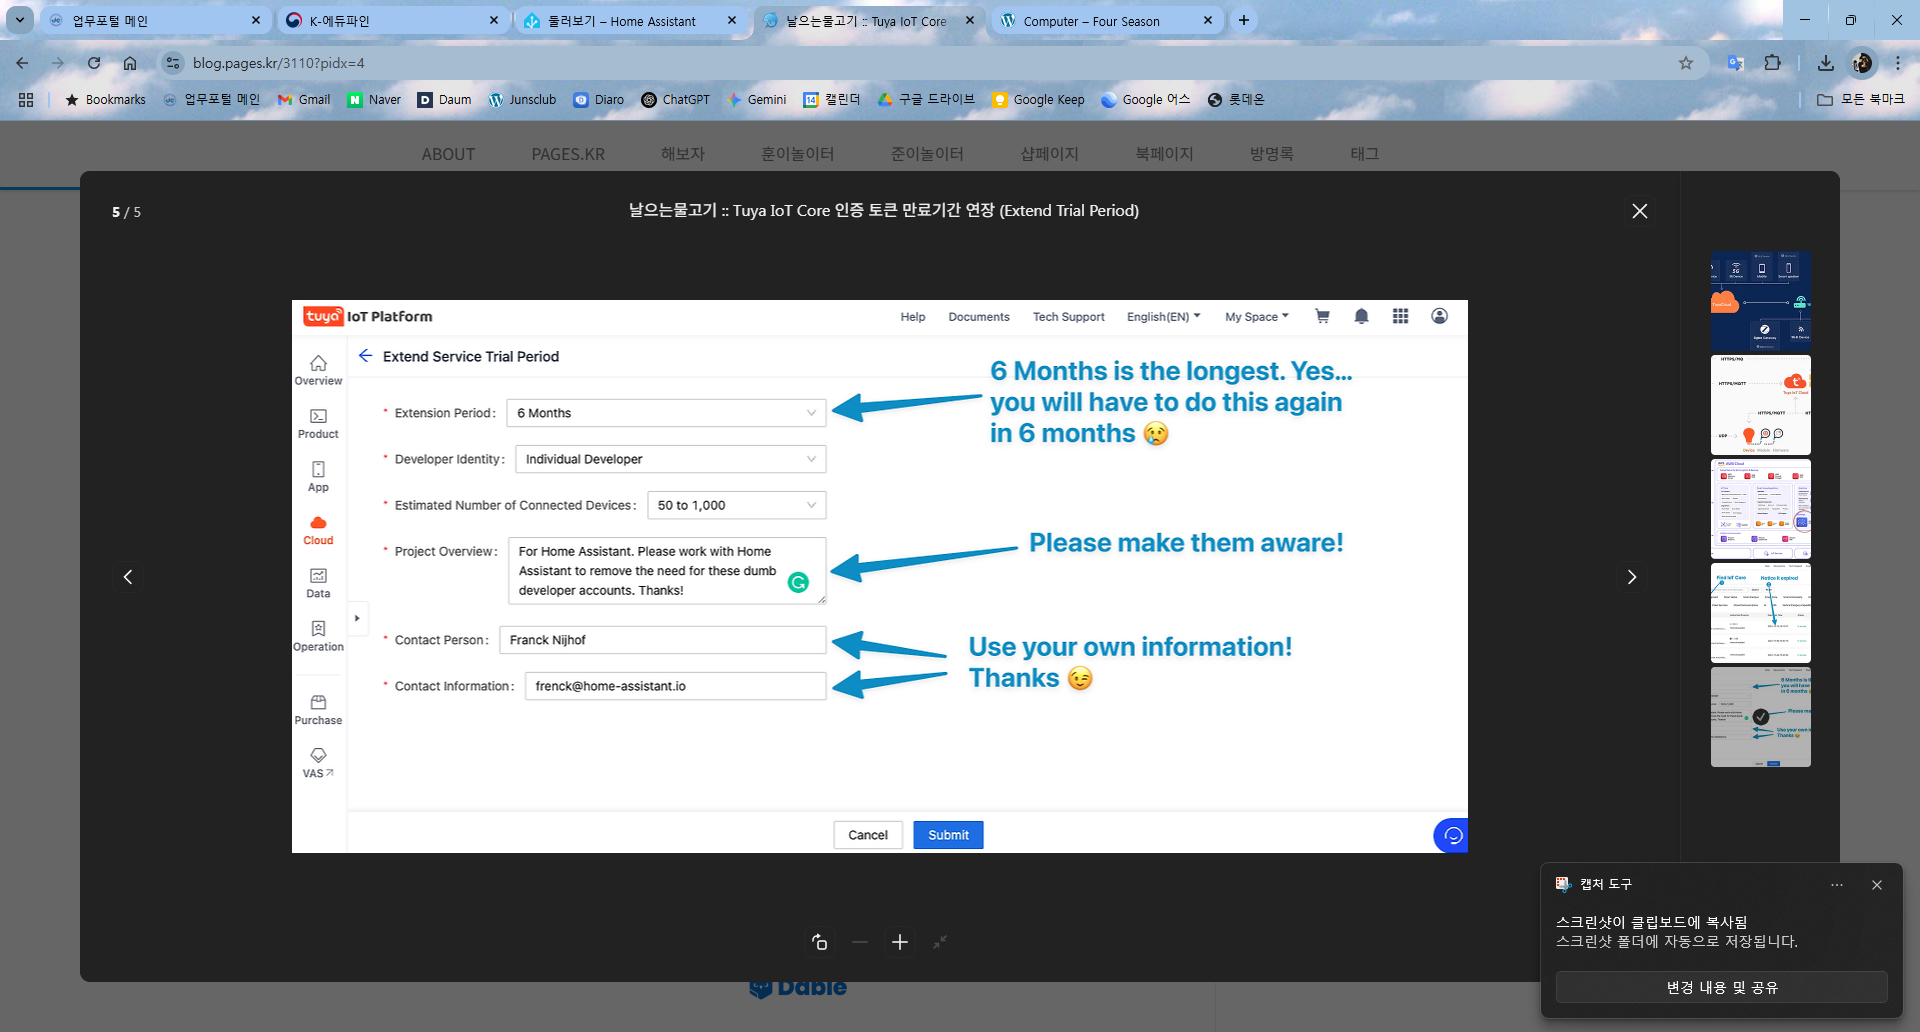Open the Chrome three-dot menu

click(1898, 63)
